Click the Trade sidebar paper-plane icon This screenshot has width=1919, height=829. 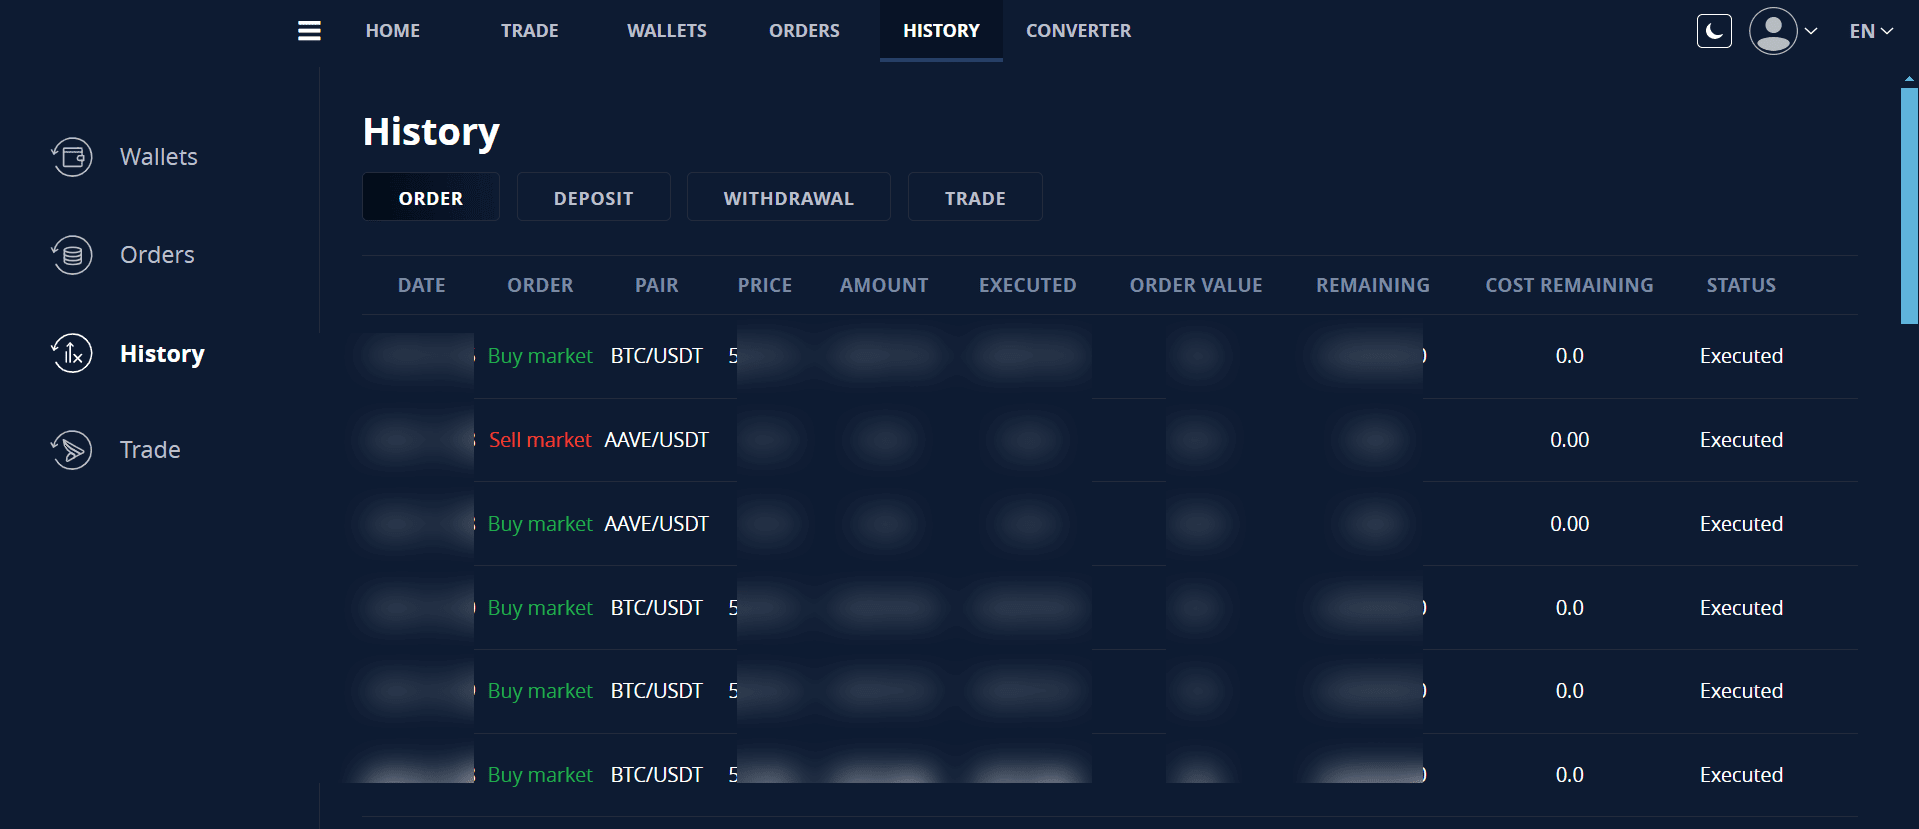pyautogui.click(x=72, y=450)
